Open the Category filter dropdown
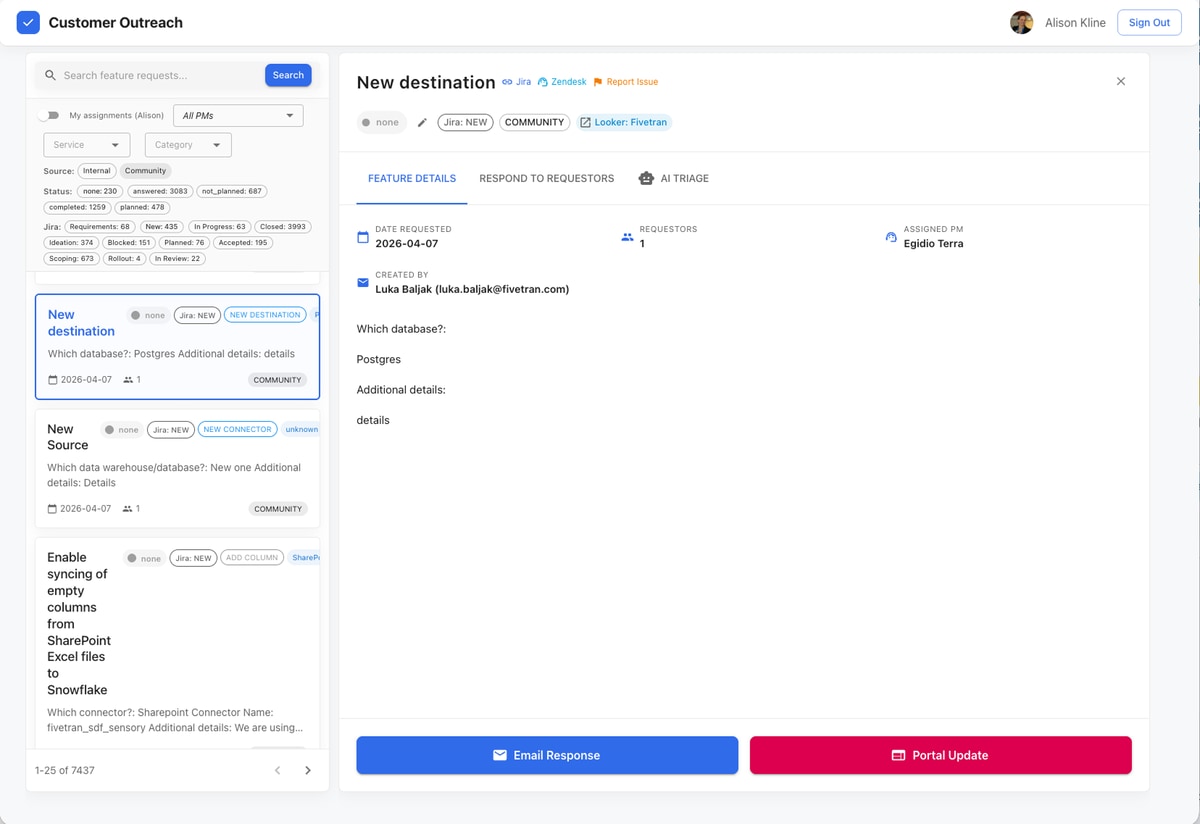1200x824 pixels. [188, 145]
